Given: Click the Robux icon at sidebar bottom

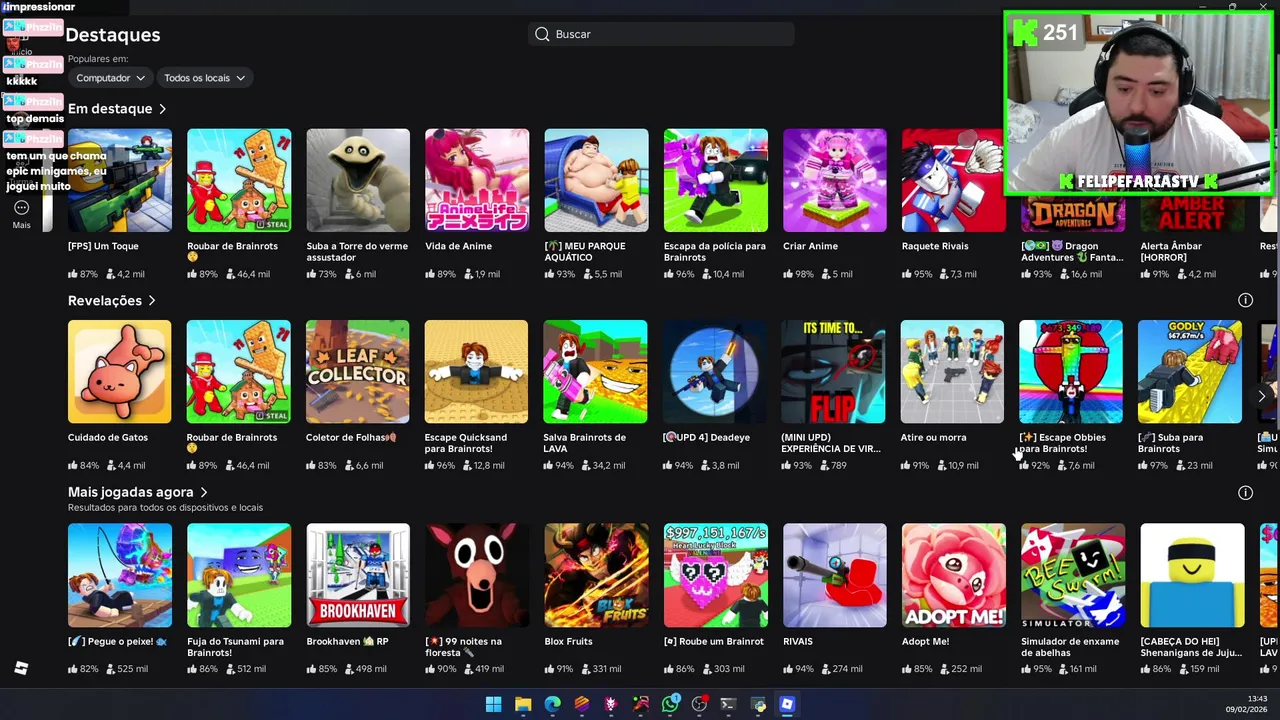Looking at the screenshot, I should (x=21, y=668).
